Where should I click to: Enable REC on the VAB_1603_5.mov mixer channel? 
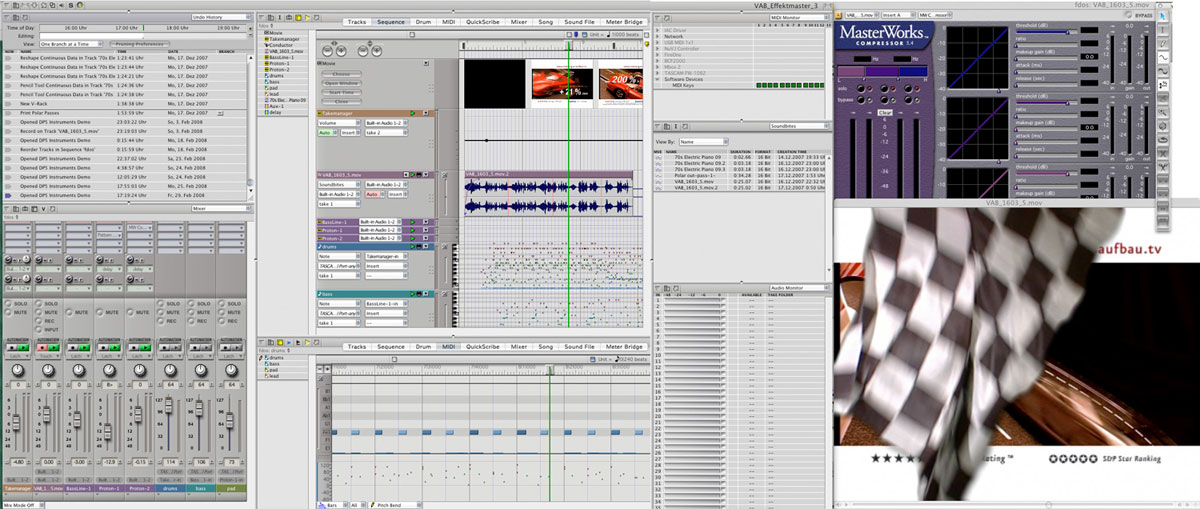[x=40, y=320]
